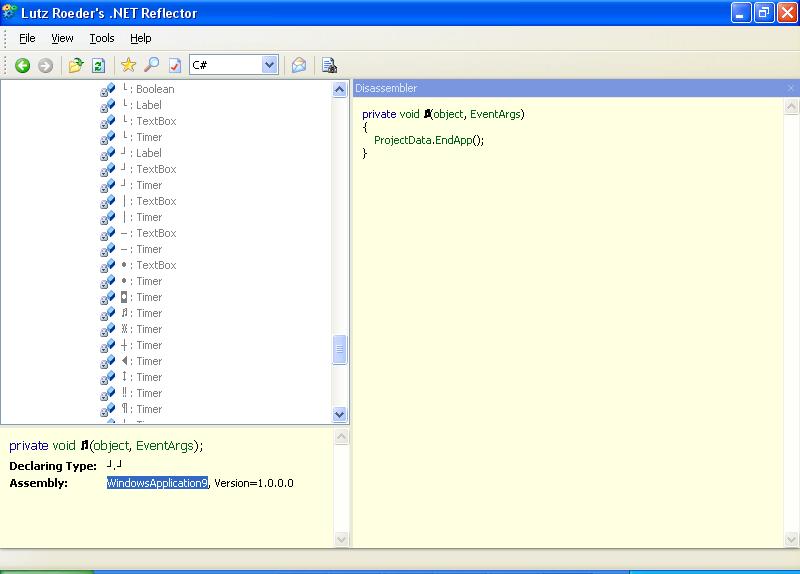800x574 pixels.
Task: Click the Open assembly folder icon
Action: [76, 65]
